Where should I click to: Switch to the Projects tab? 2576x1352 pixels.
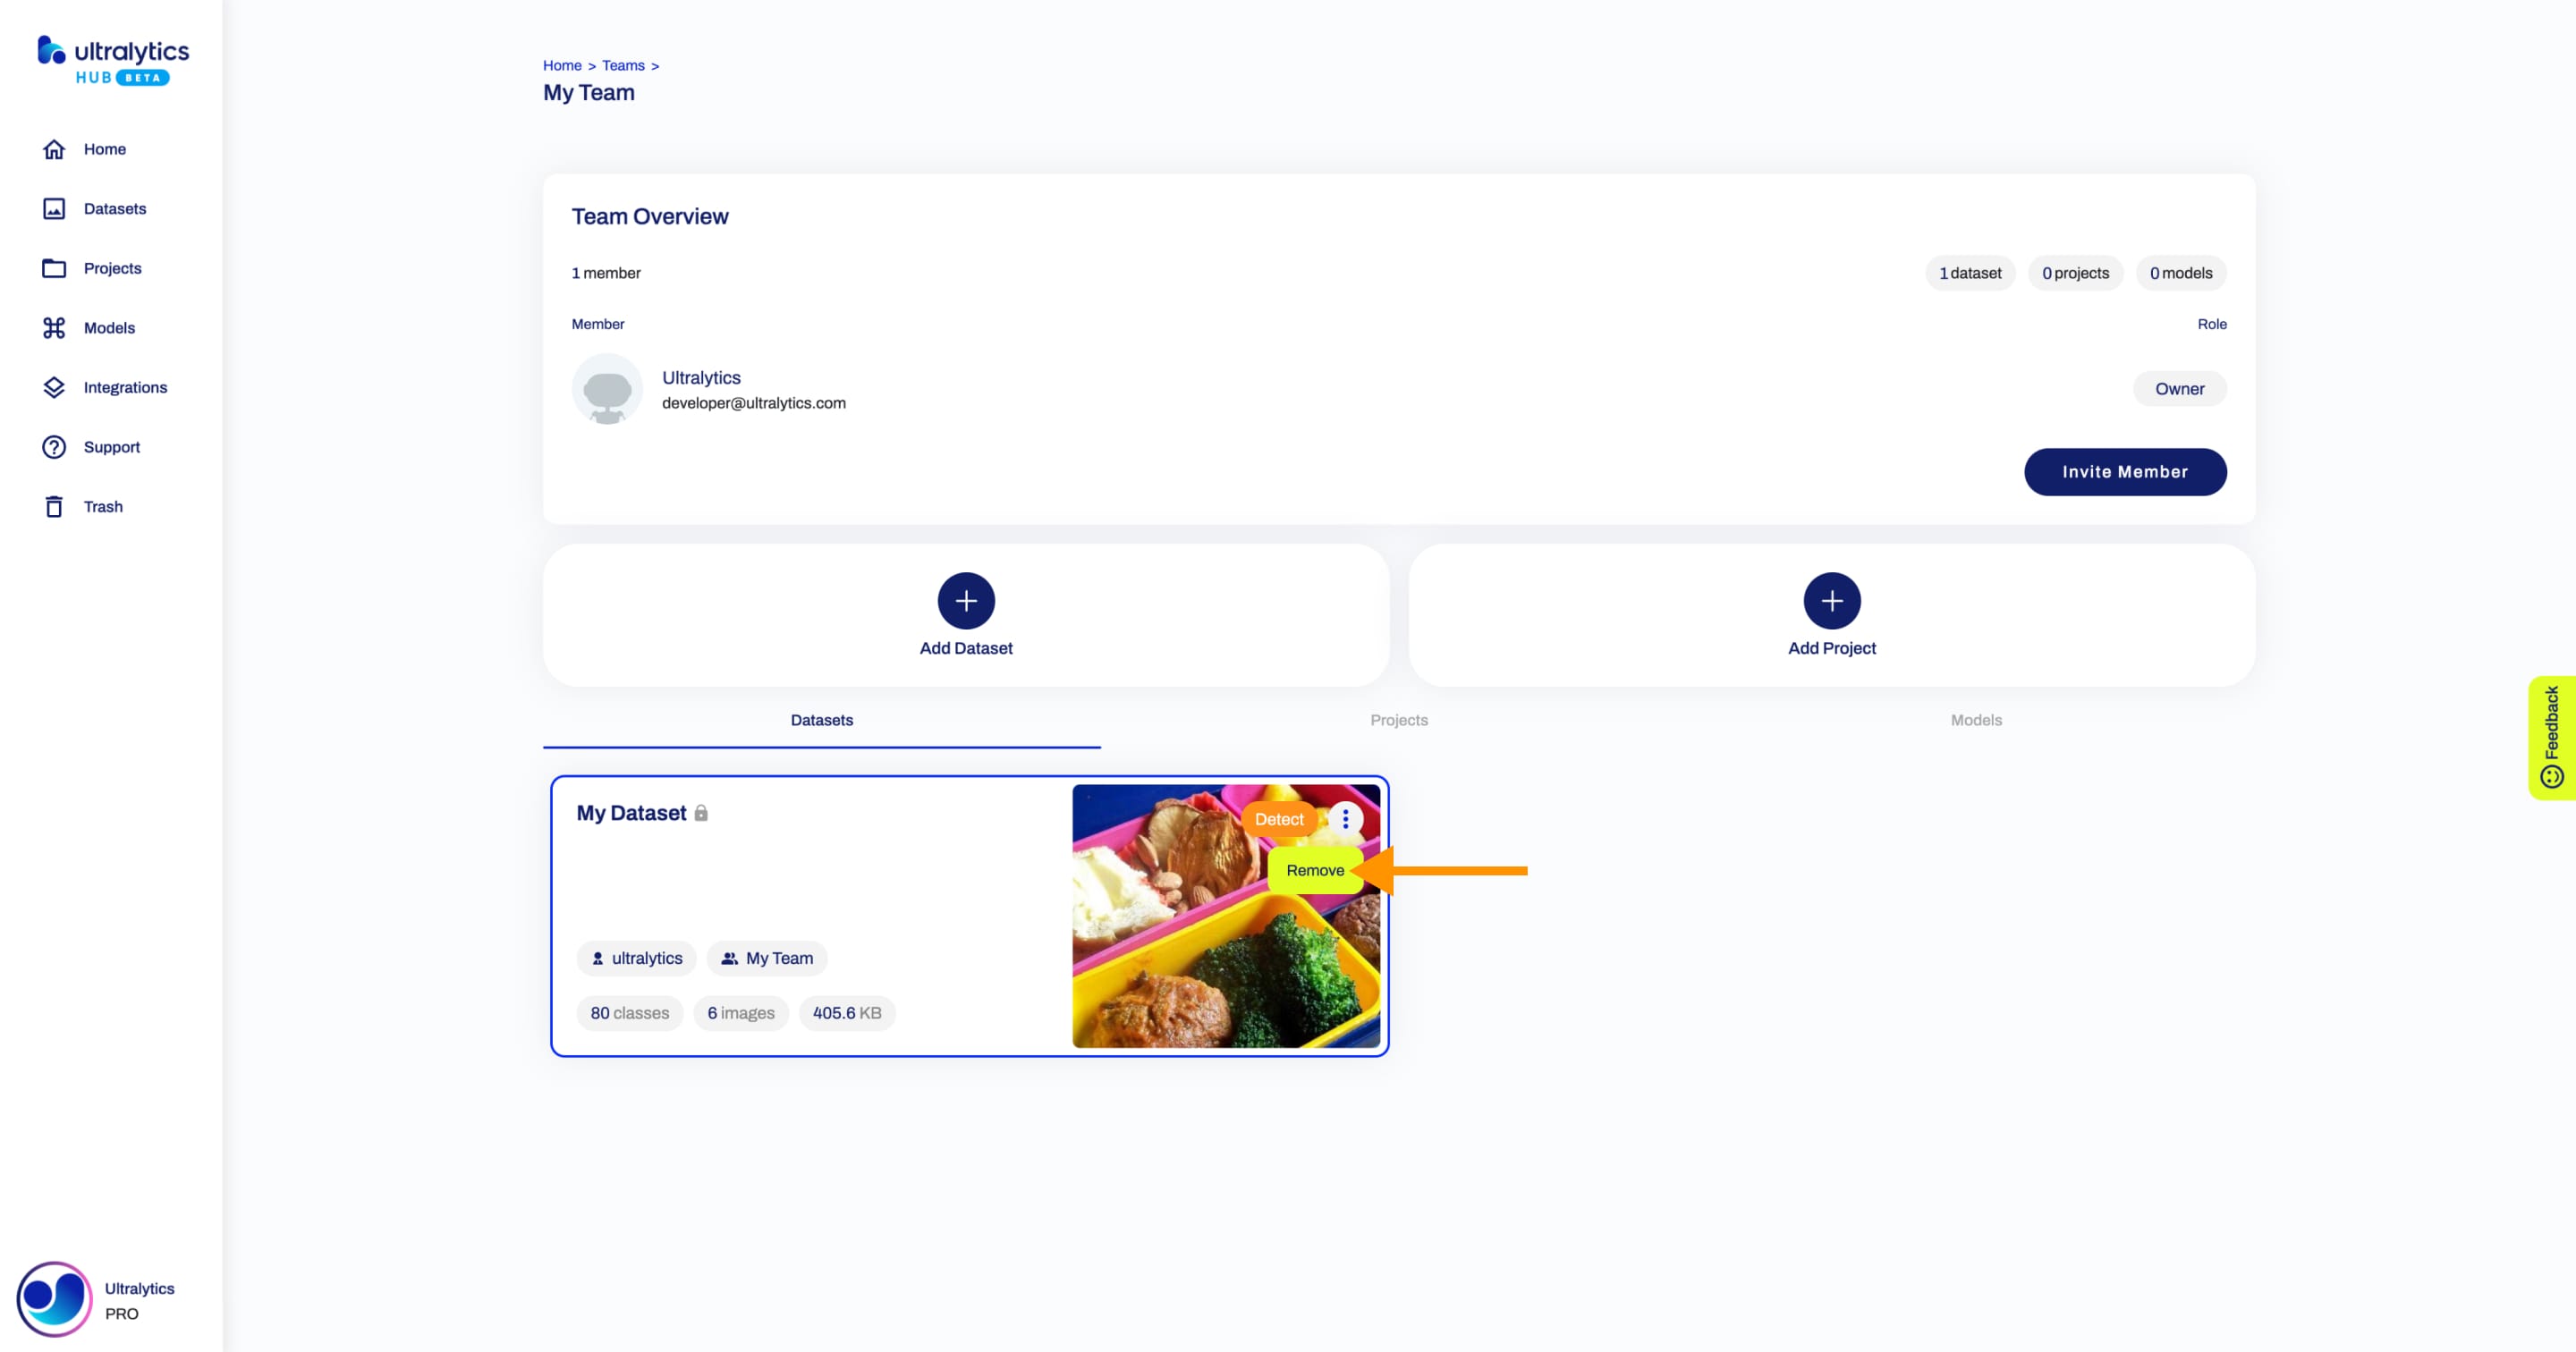tap(1399, 719)
